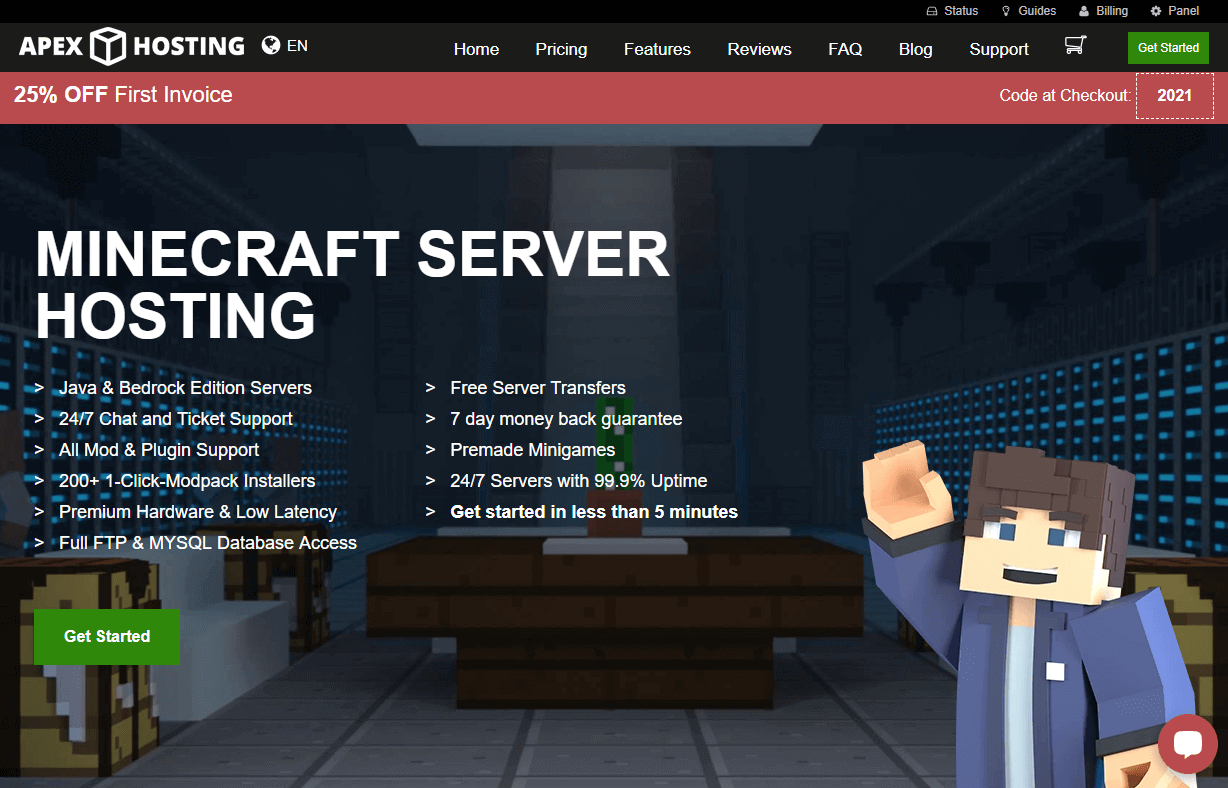1228x788 pixels.
Task: Open the Reviews menu item
Action: (759, 49)
